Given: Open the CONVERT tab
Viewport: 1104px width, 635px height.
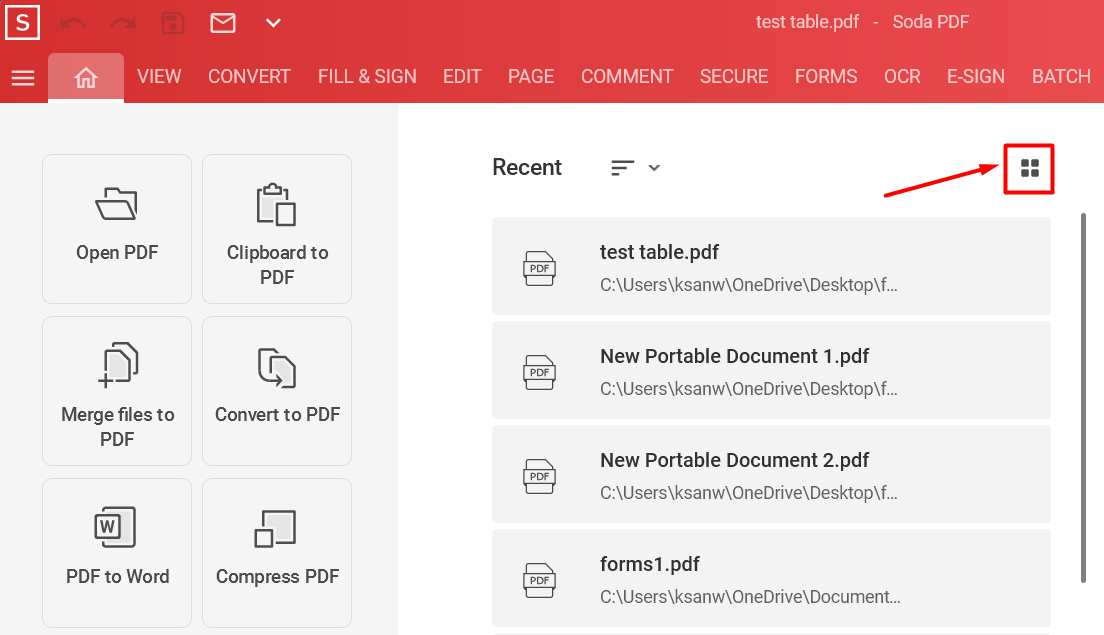Looking at the screenshot, I should (249, 76).
